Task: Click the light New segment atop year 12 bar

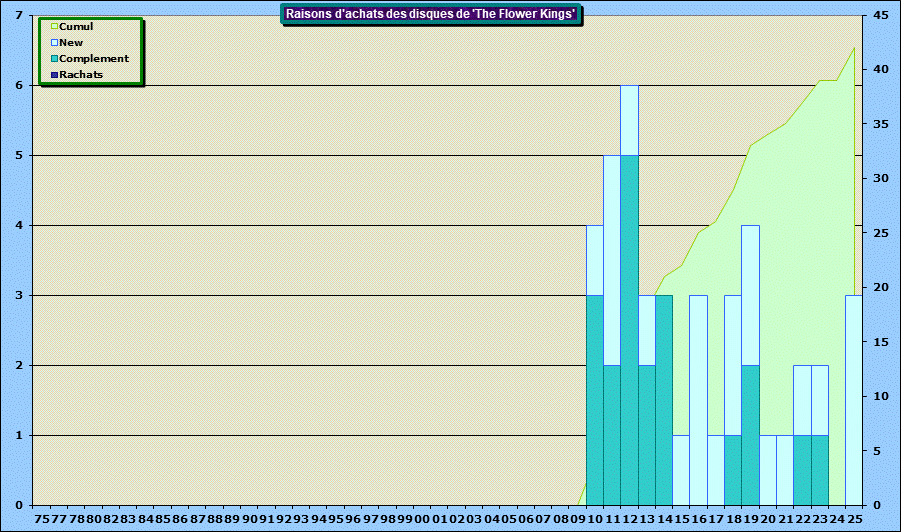Action: click(x=629, y=120)
